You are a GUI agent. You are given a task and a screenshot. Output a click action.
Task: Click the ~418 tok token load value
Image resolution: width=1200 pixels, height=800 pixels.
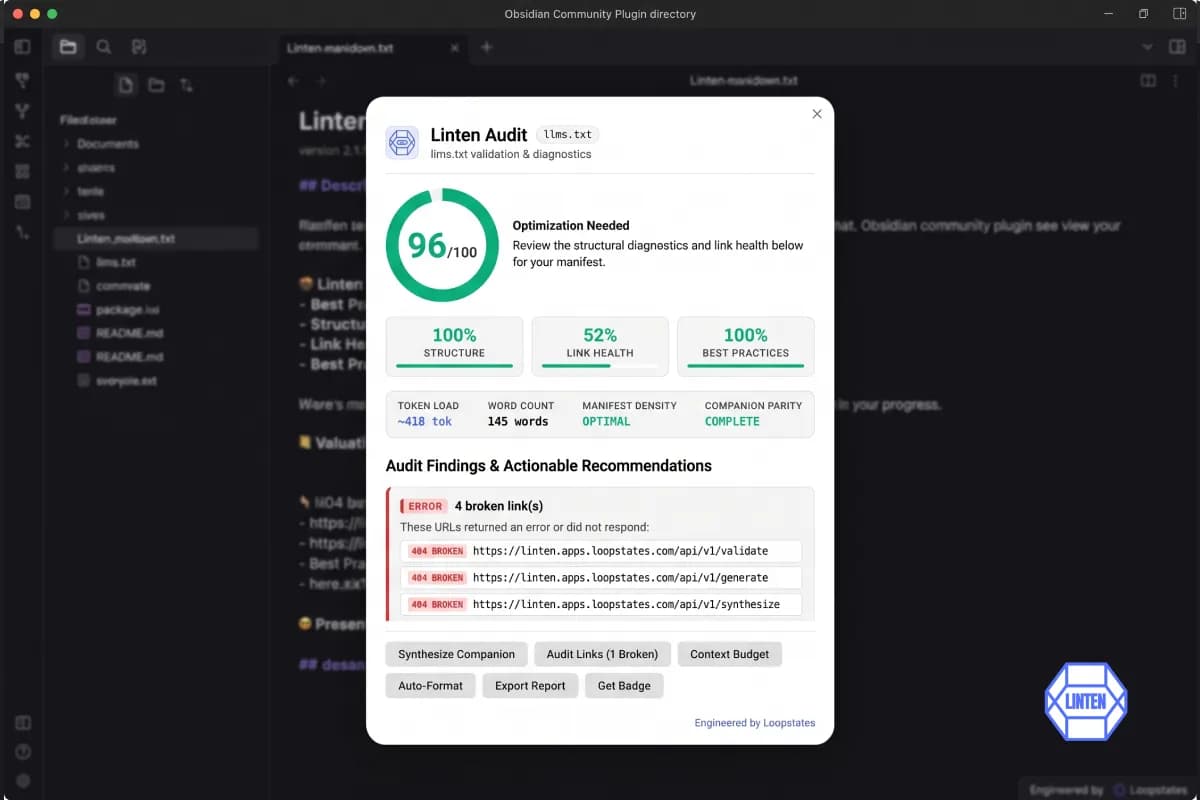[x=425, y=421]
